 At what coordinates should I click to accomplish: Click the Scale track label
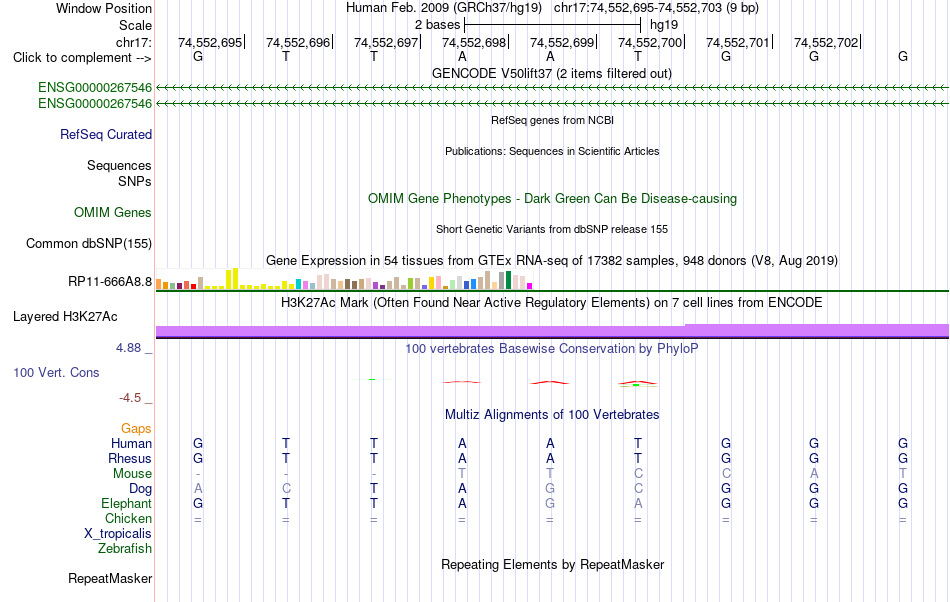coord(135,25)
